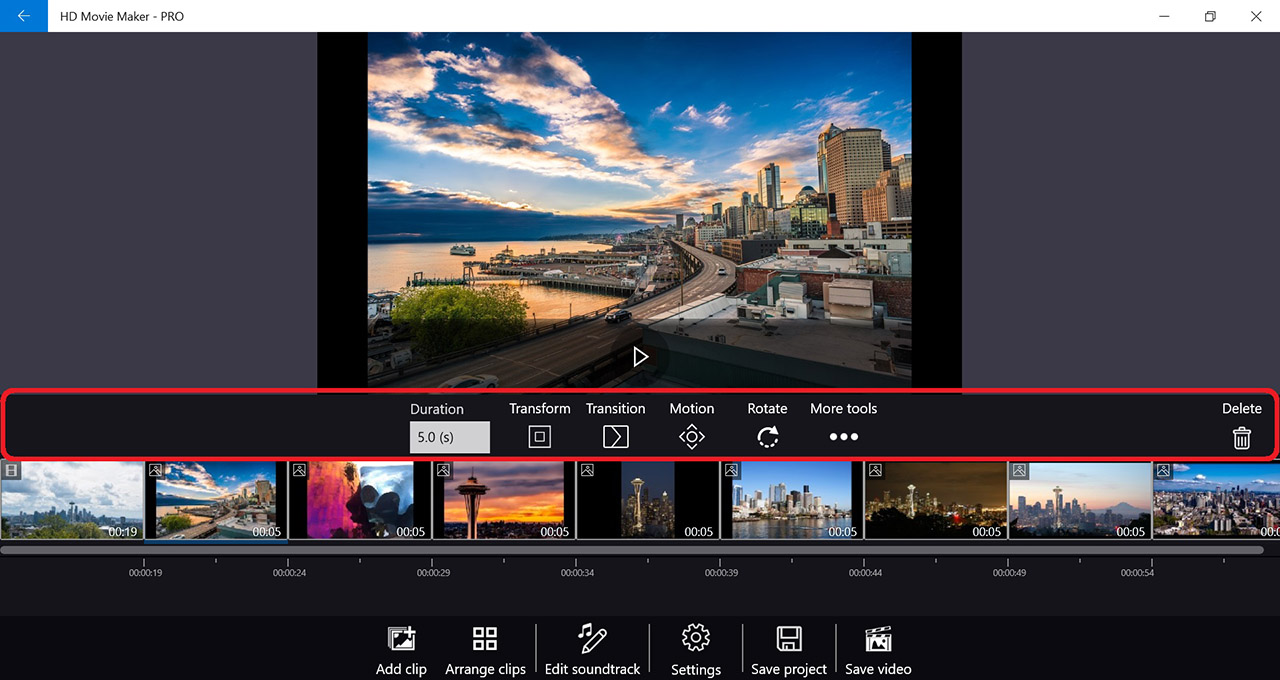
Task: Save project with floppy icon
Action: [x=789, y=639]
